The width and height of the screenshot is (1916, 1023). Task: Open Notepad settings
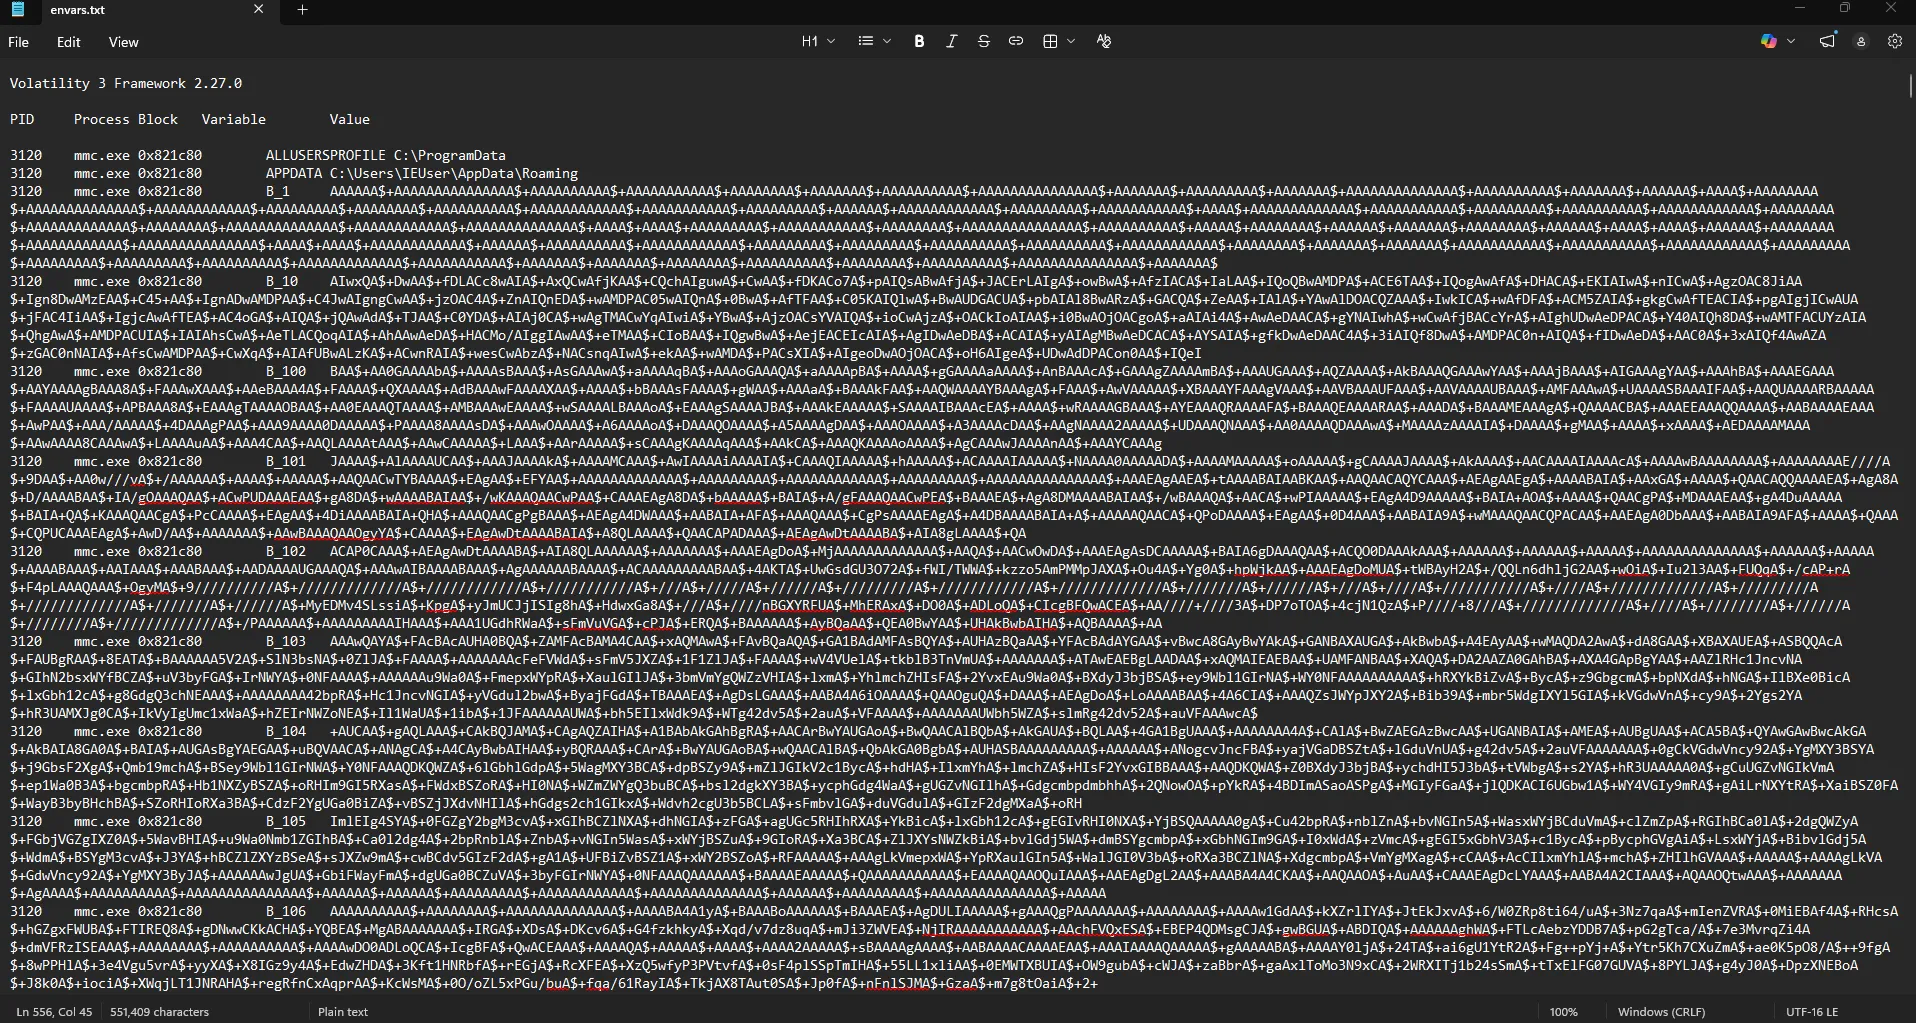(1896, 41)
